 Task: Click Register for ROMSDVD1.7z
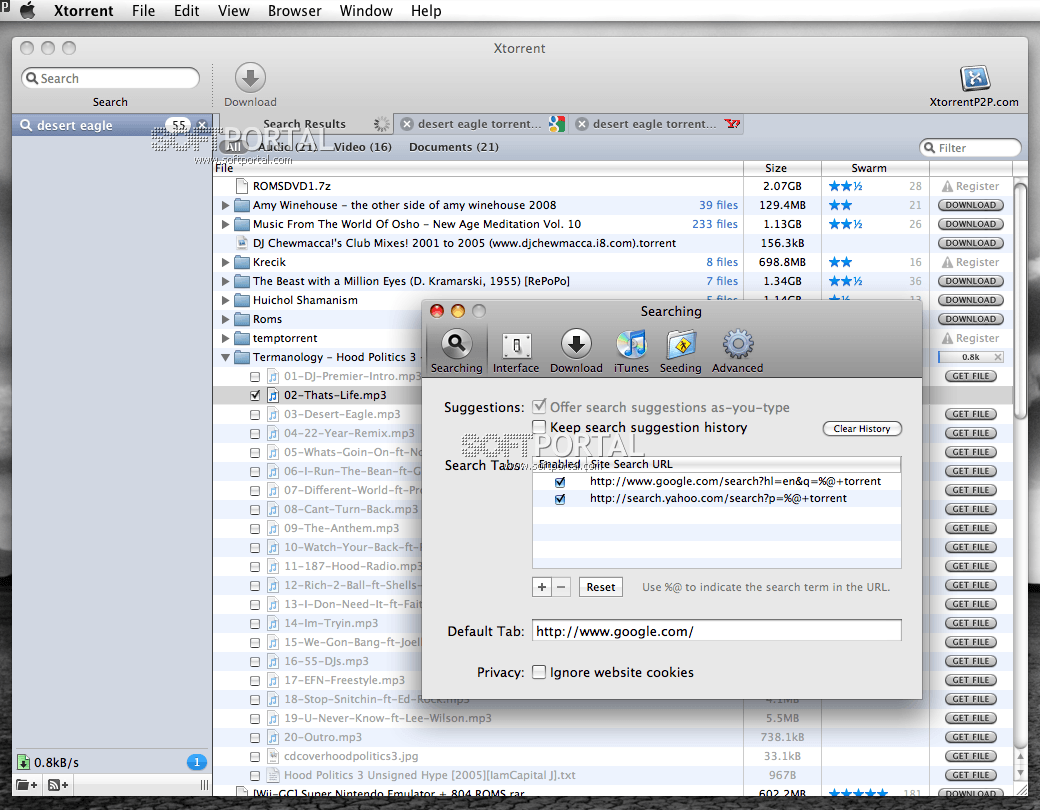(x=970, y=186)
